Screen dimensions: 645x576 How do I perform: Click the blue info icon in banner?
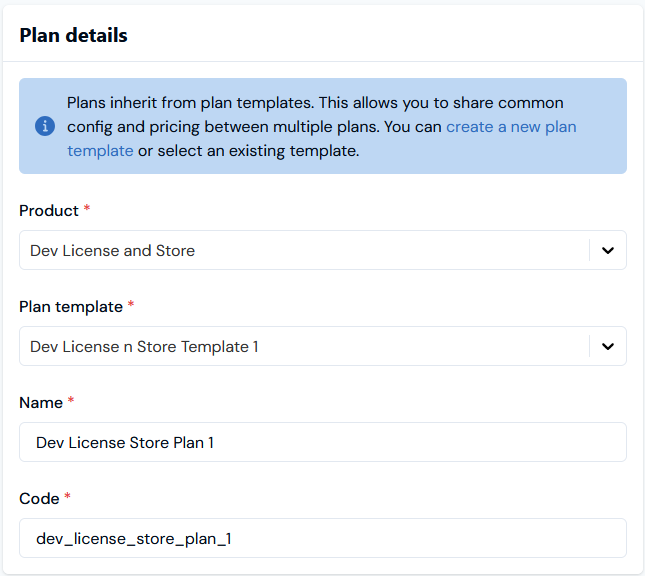tap(45, 126)
